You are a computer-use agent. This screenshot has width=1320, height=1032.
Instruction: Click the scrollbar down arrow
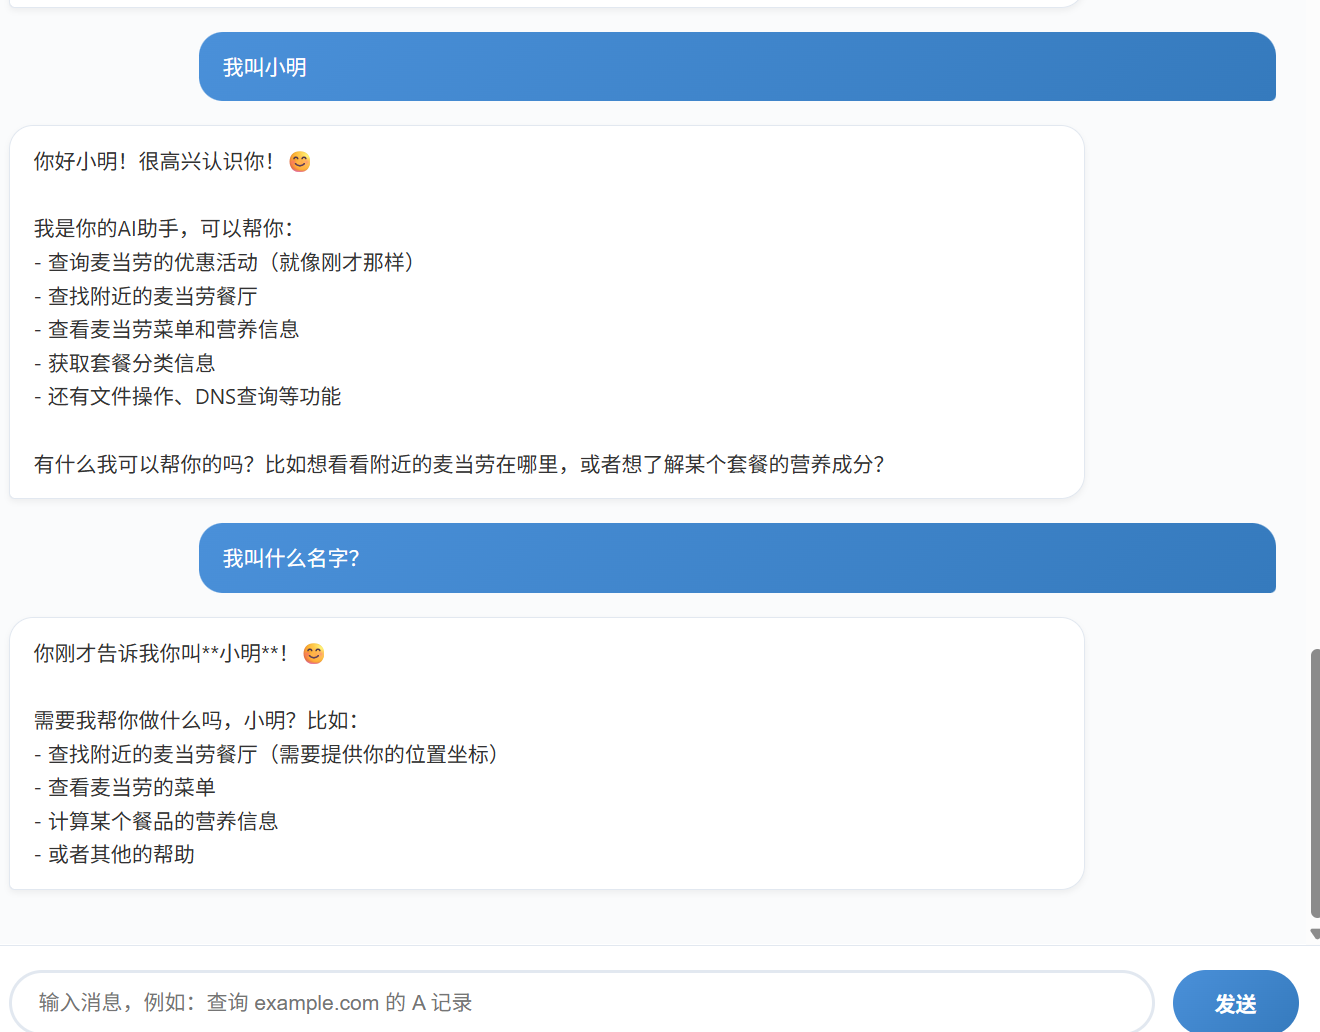coord(1314,934)
